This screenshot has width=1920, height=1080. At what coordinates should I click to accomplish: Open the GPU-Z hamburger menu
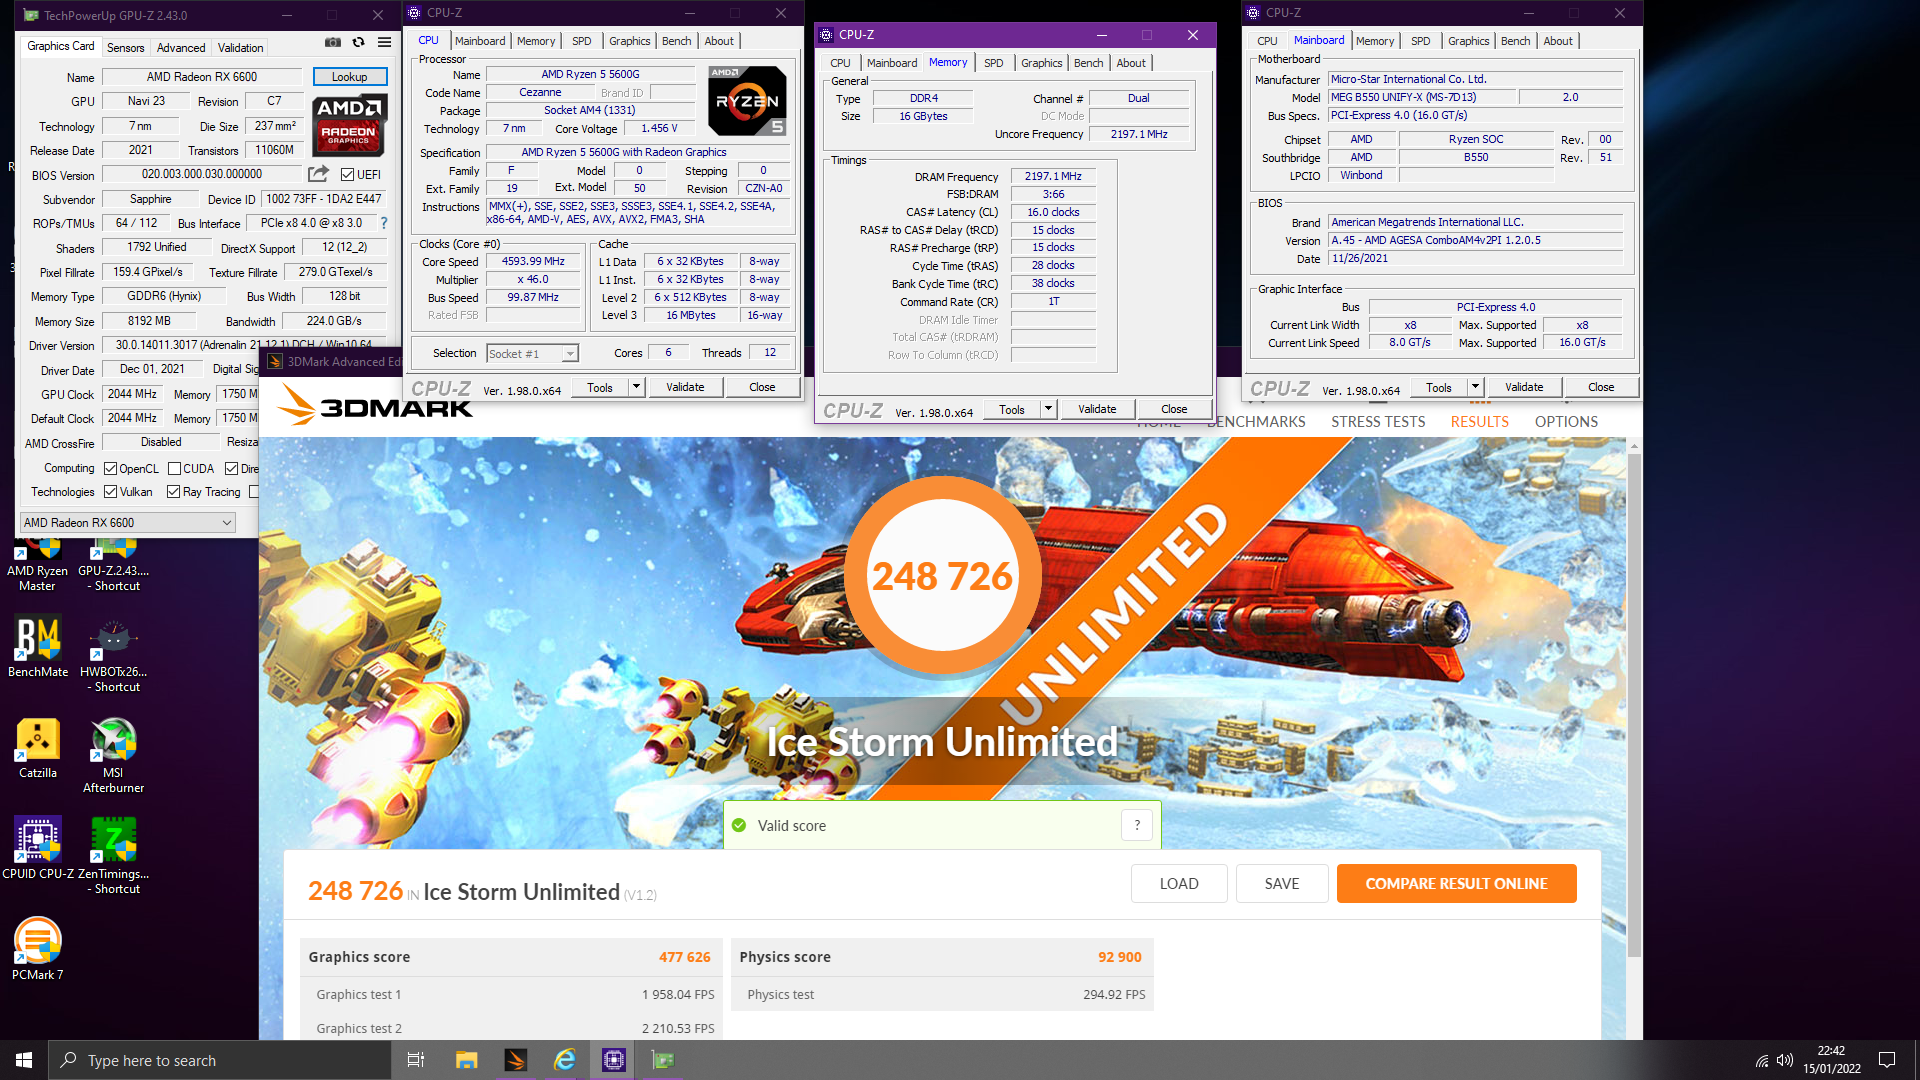coord(384,42)
